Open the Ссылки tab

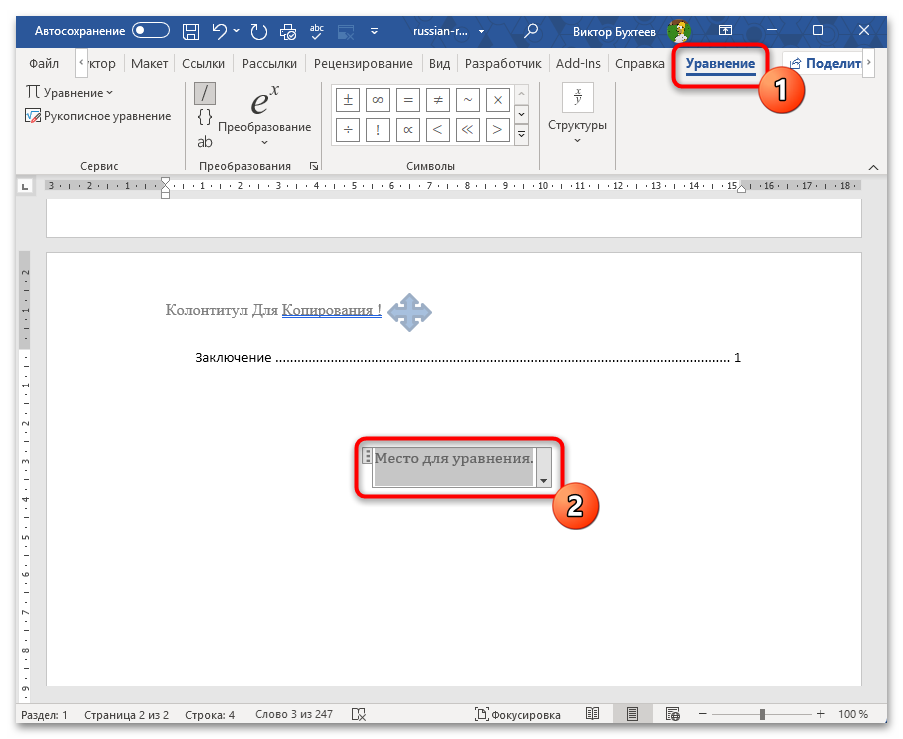[203, 63]
